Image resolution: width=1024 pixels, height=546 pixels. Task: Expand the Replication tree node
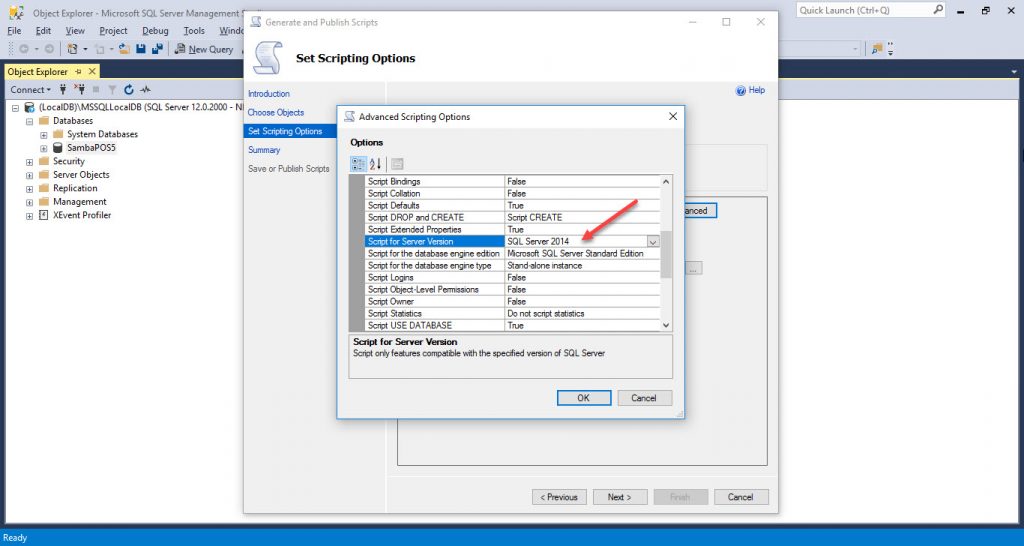pos(29,189)
